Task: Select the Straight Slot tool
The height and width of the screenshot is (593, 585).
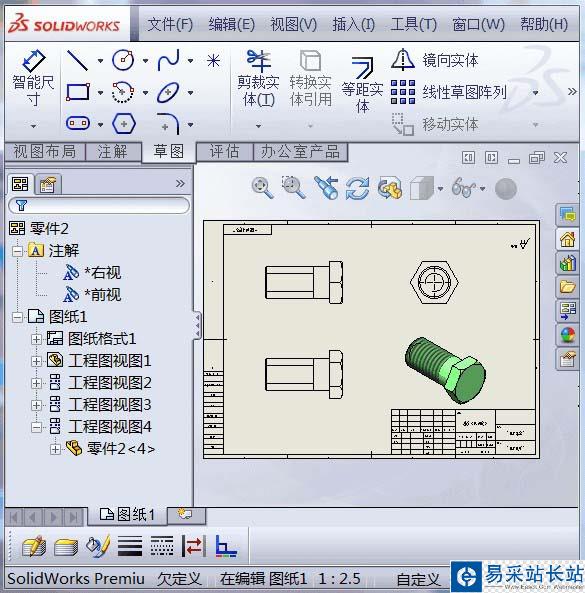Action: click(78, 123)
